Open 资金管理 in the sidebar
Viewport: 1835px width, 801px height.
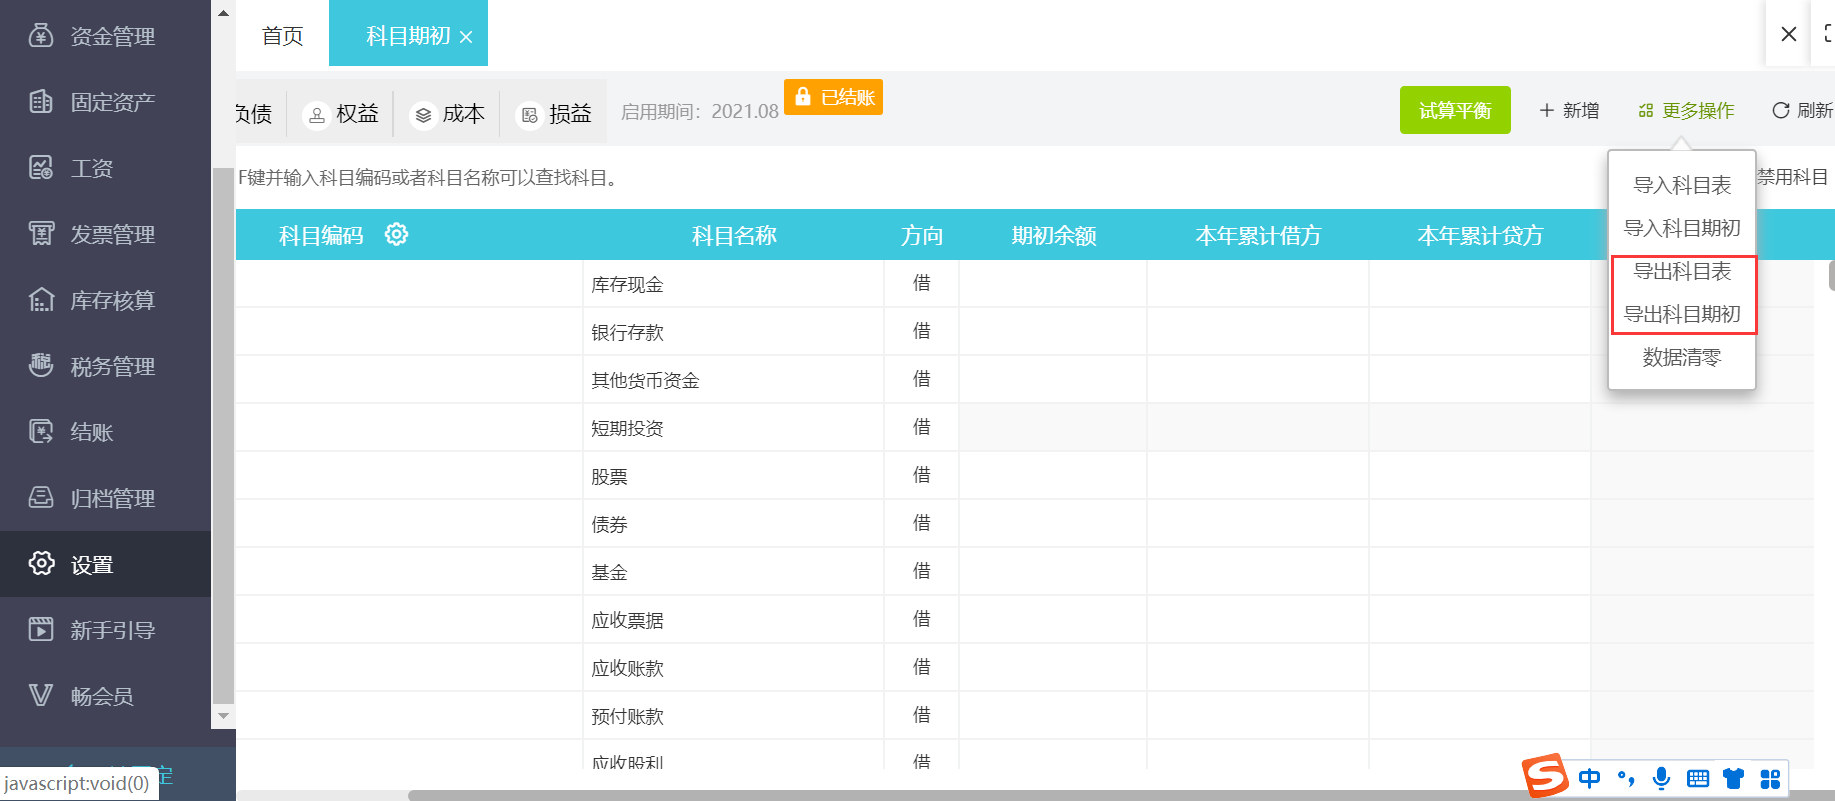pyautogui.click(x=111, y=37)
